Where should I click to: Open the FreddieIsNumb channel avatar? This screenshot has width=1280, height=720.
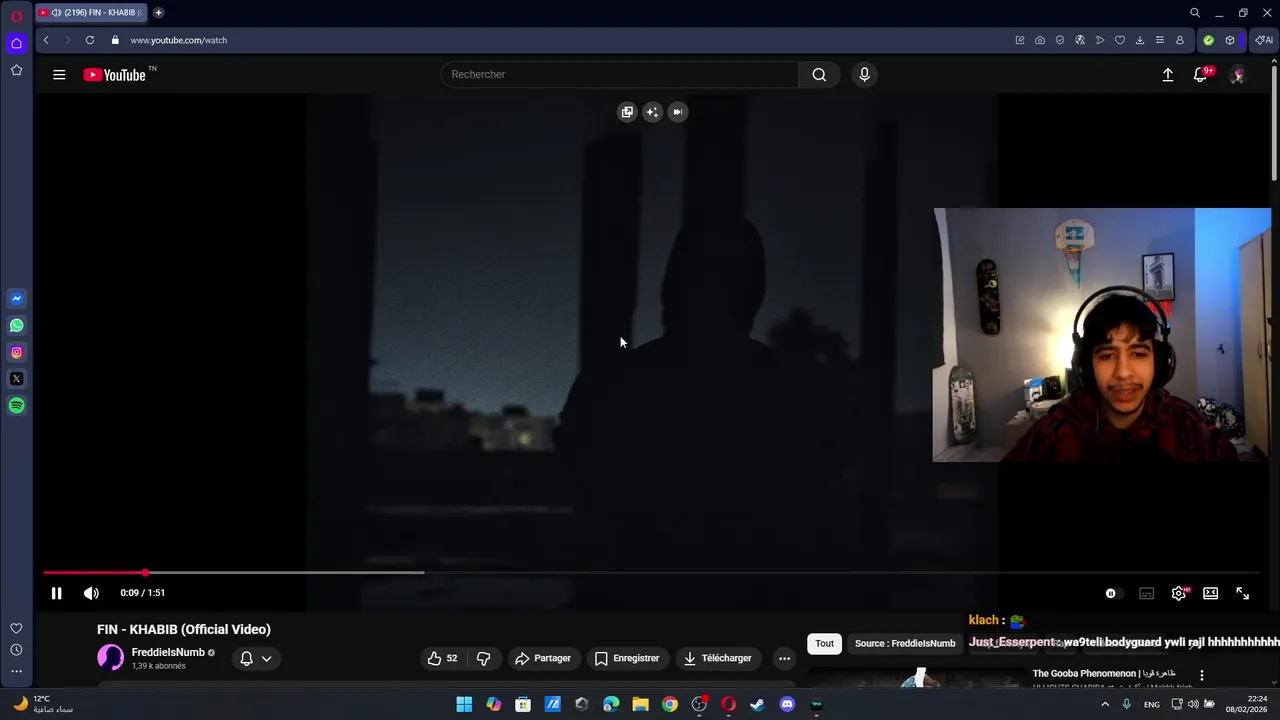coord(110,658)
